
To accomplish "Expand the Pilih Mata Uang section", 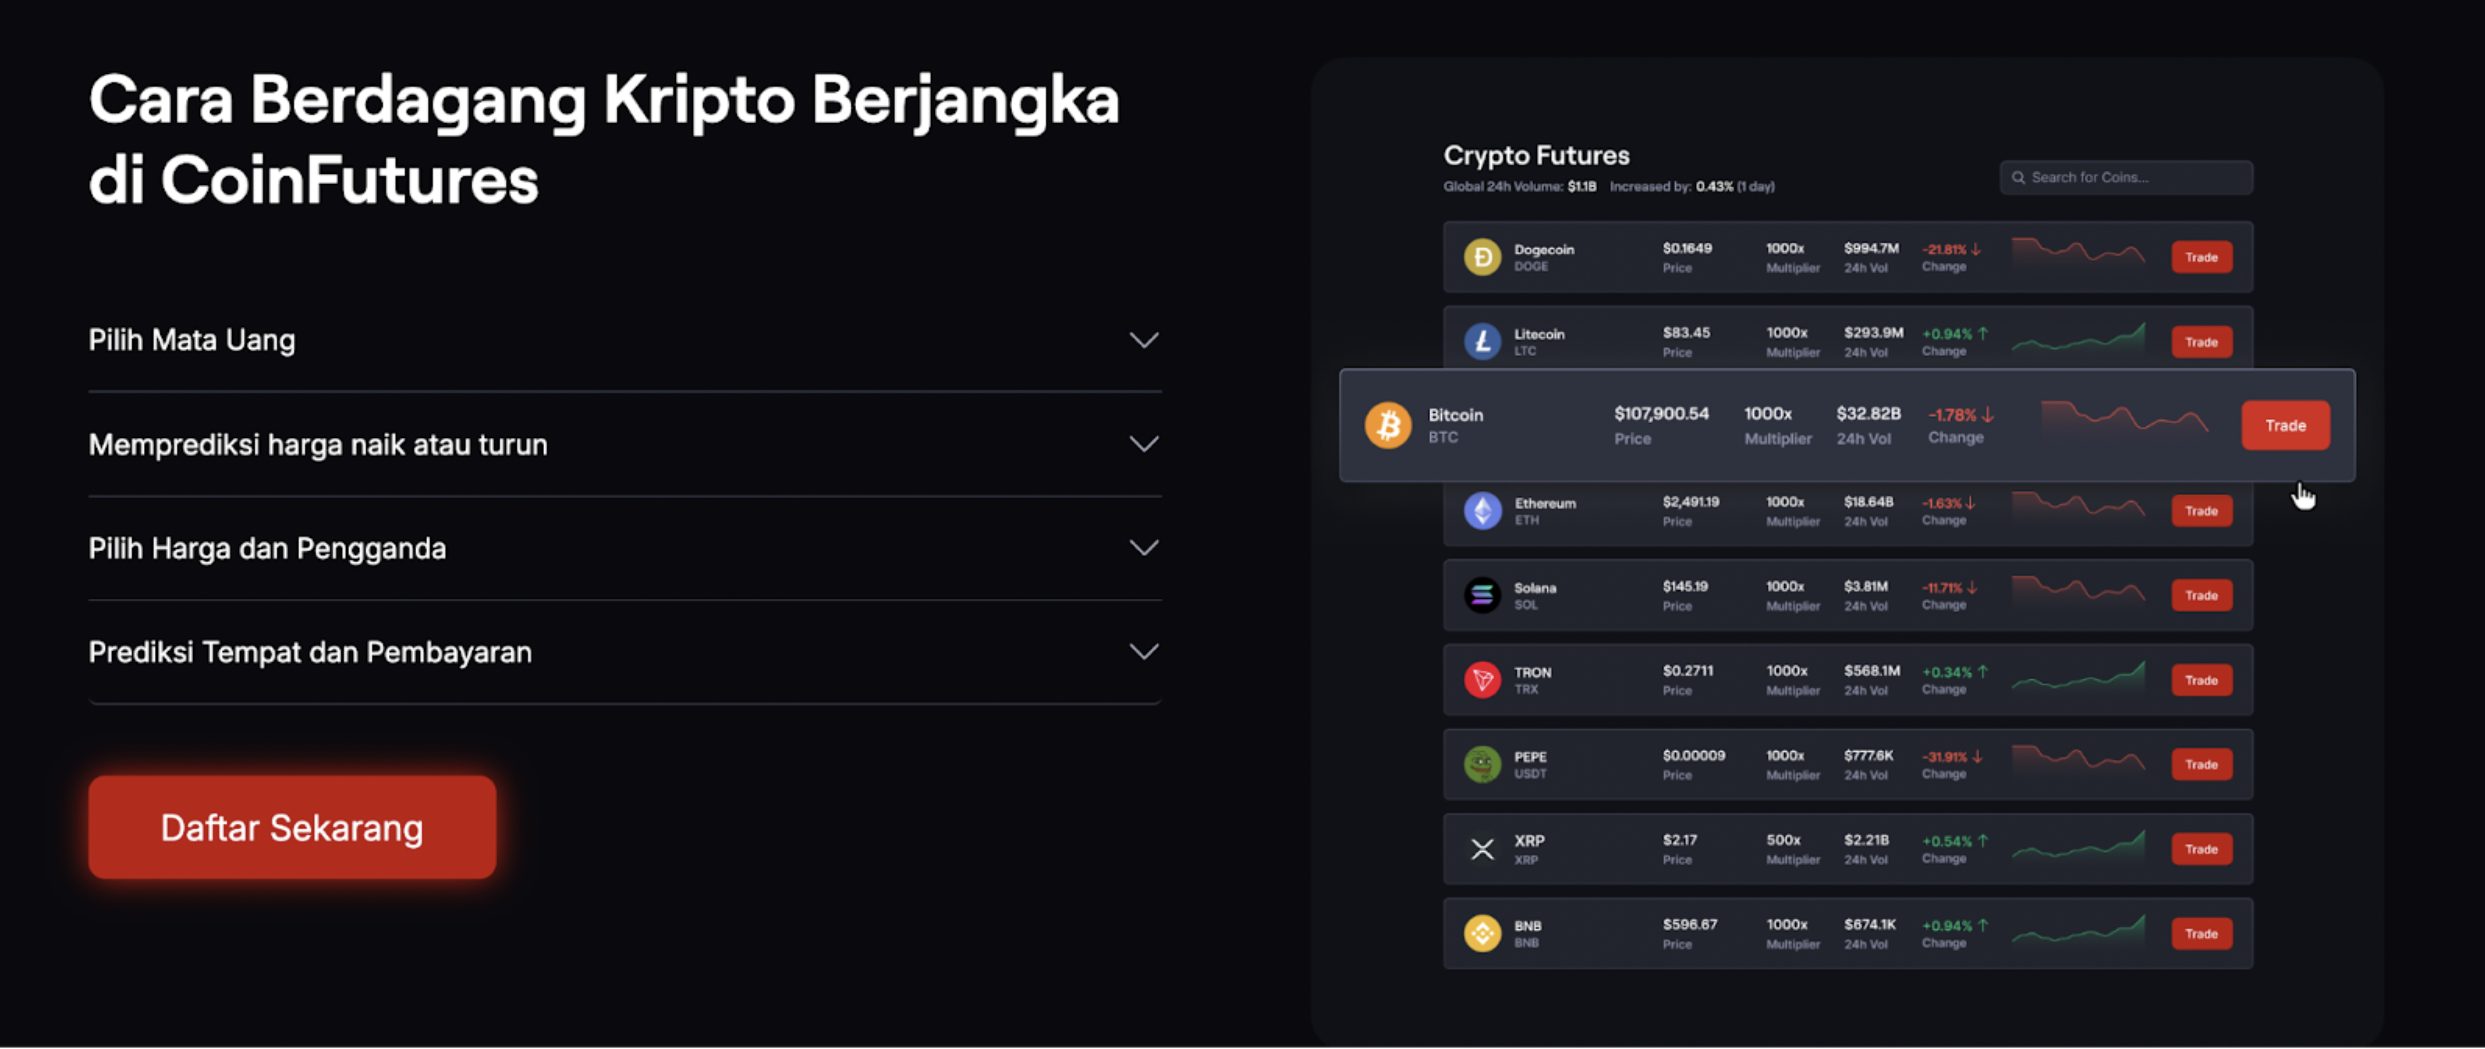I will point(1143,340).
